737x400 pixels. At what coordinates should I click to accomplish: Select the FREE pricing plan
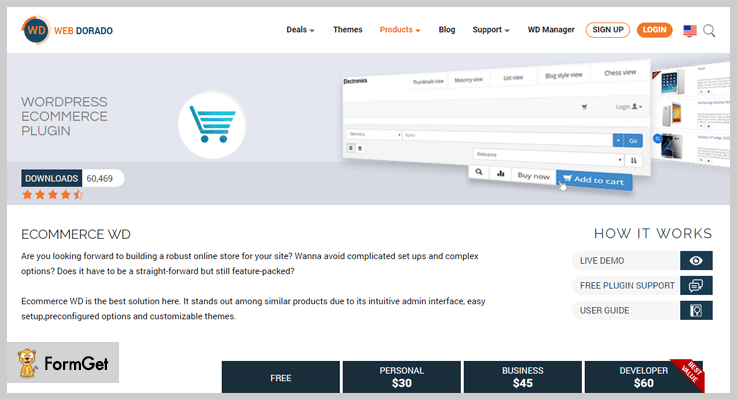[x=281, y=377]
